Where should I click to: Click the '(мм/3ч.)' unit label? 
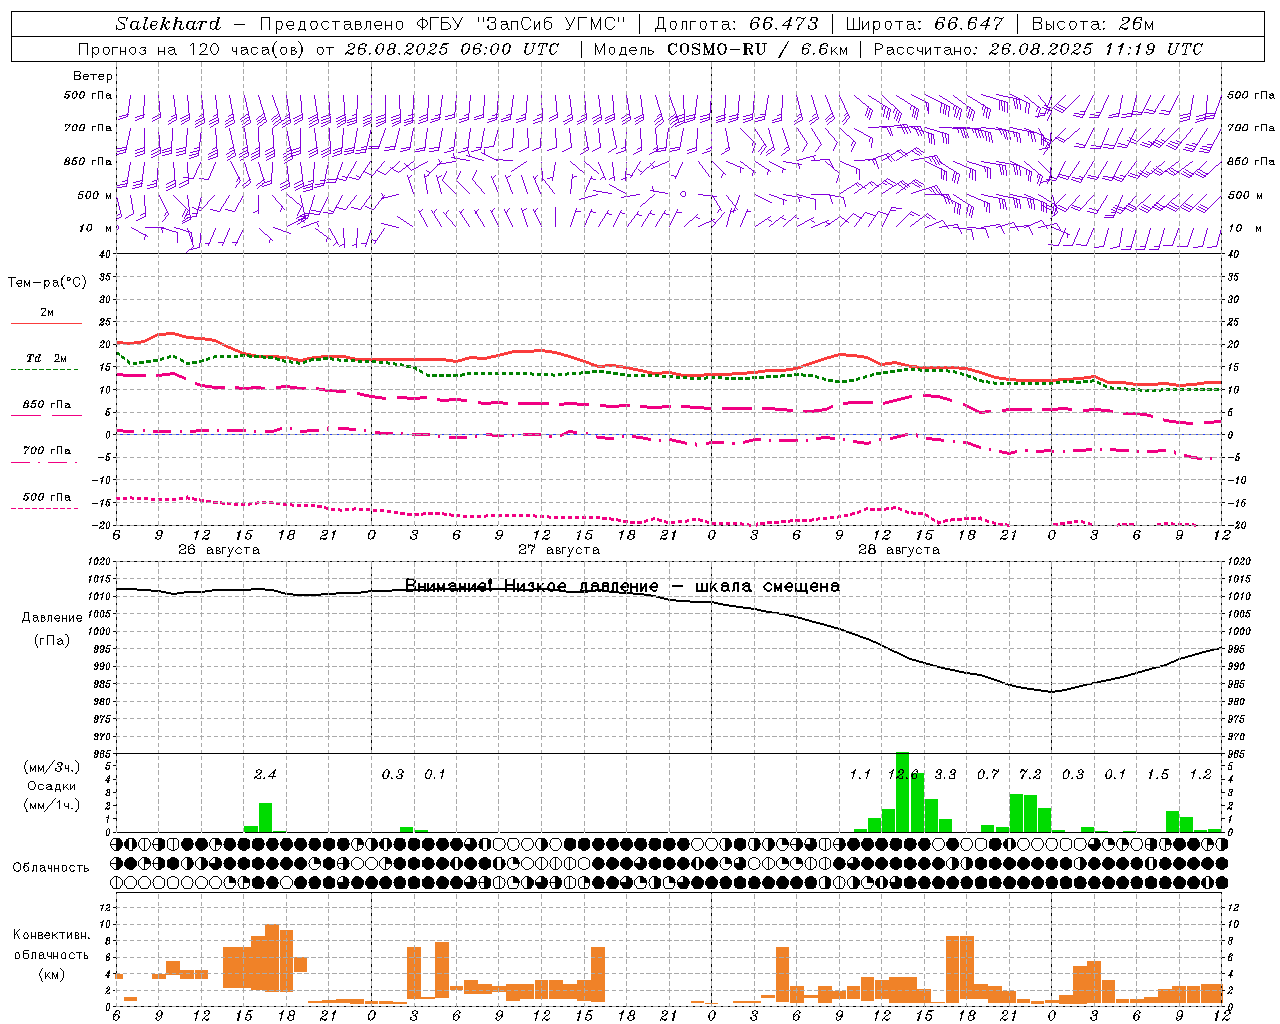click(x=50, y=767)
